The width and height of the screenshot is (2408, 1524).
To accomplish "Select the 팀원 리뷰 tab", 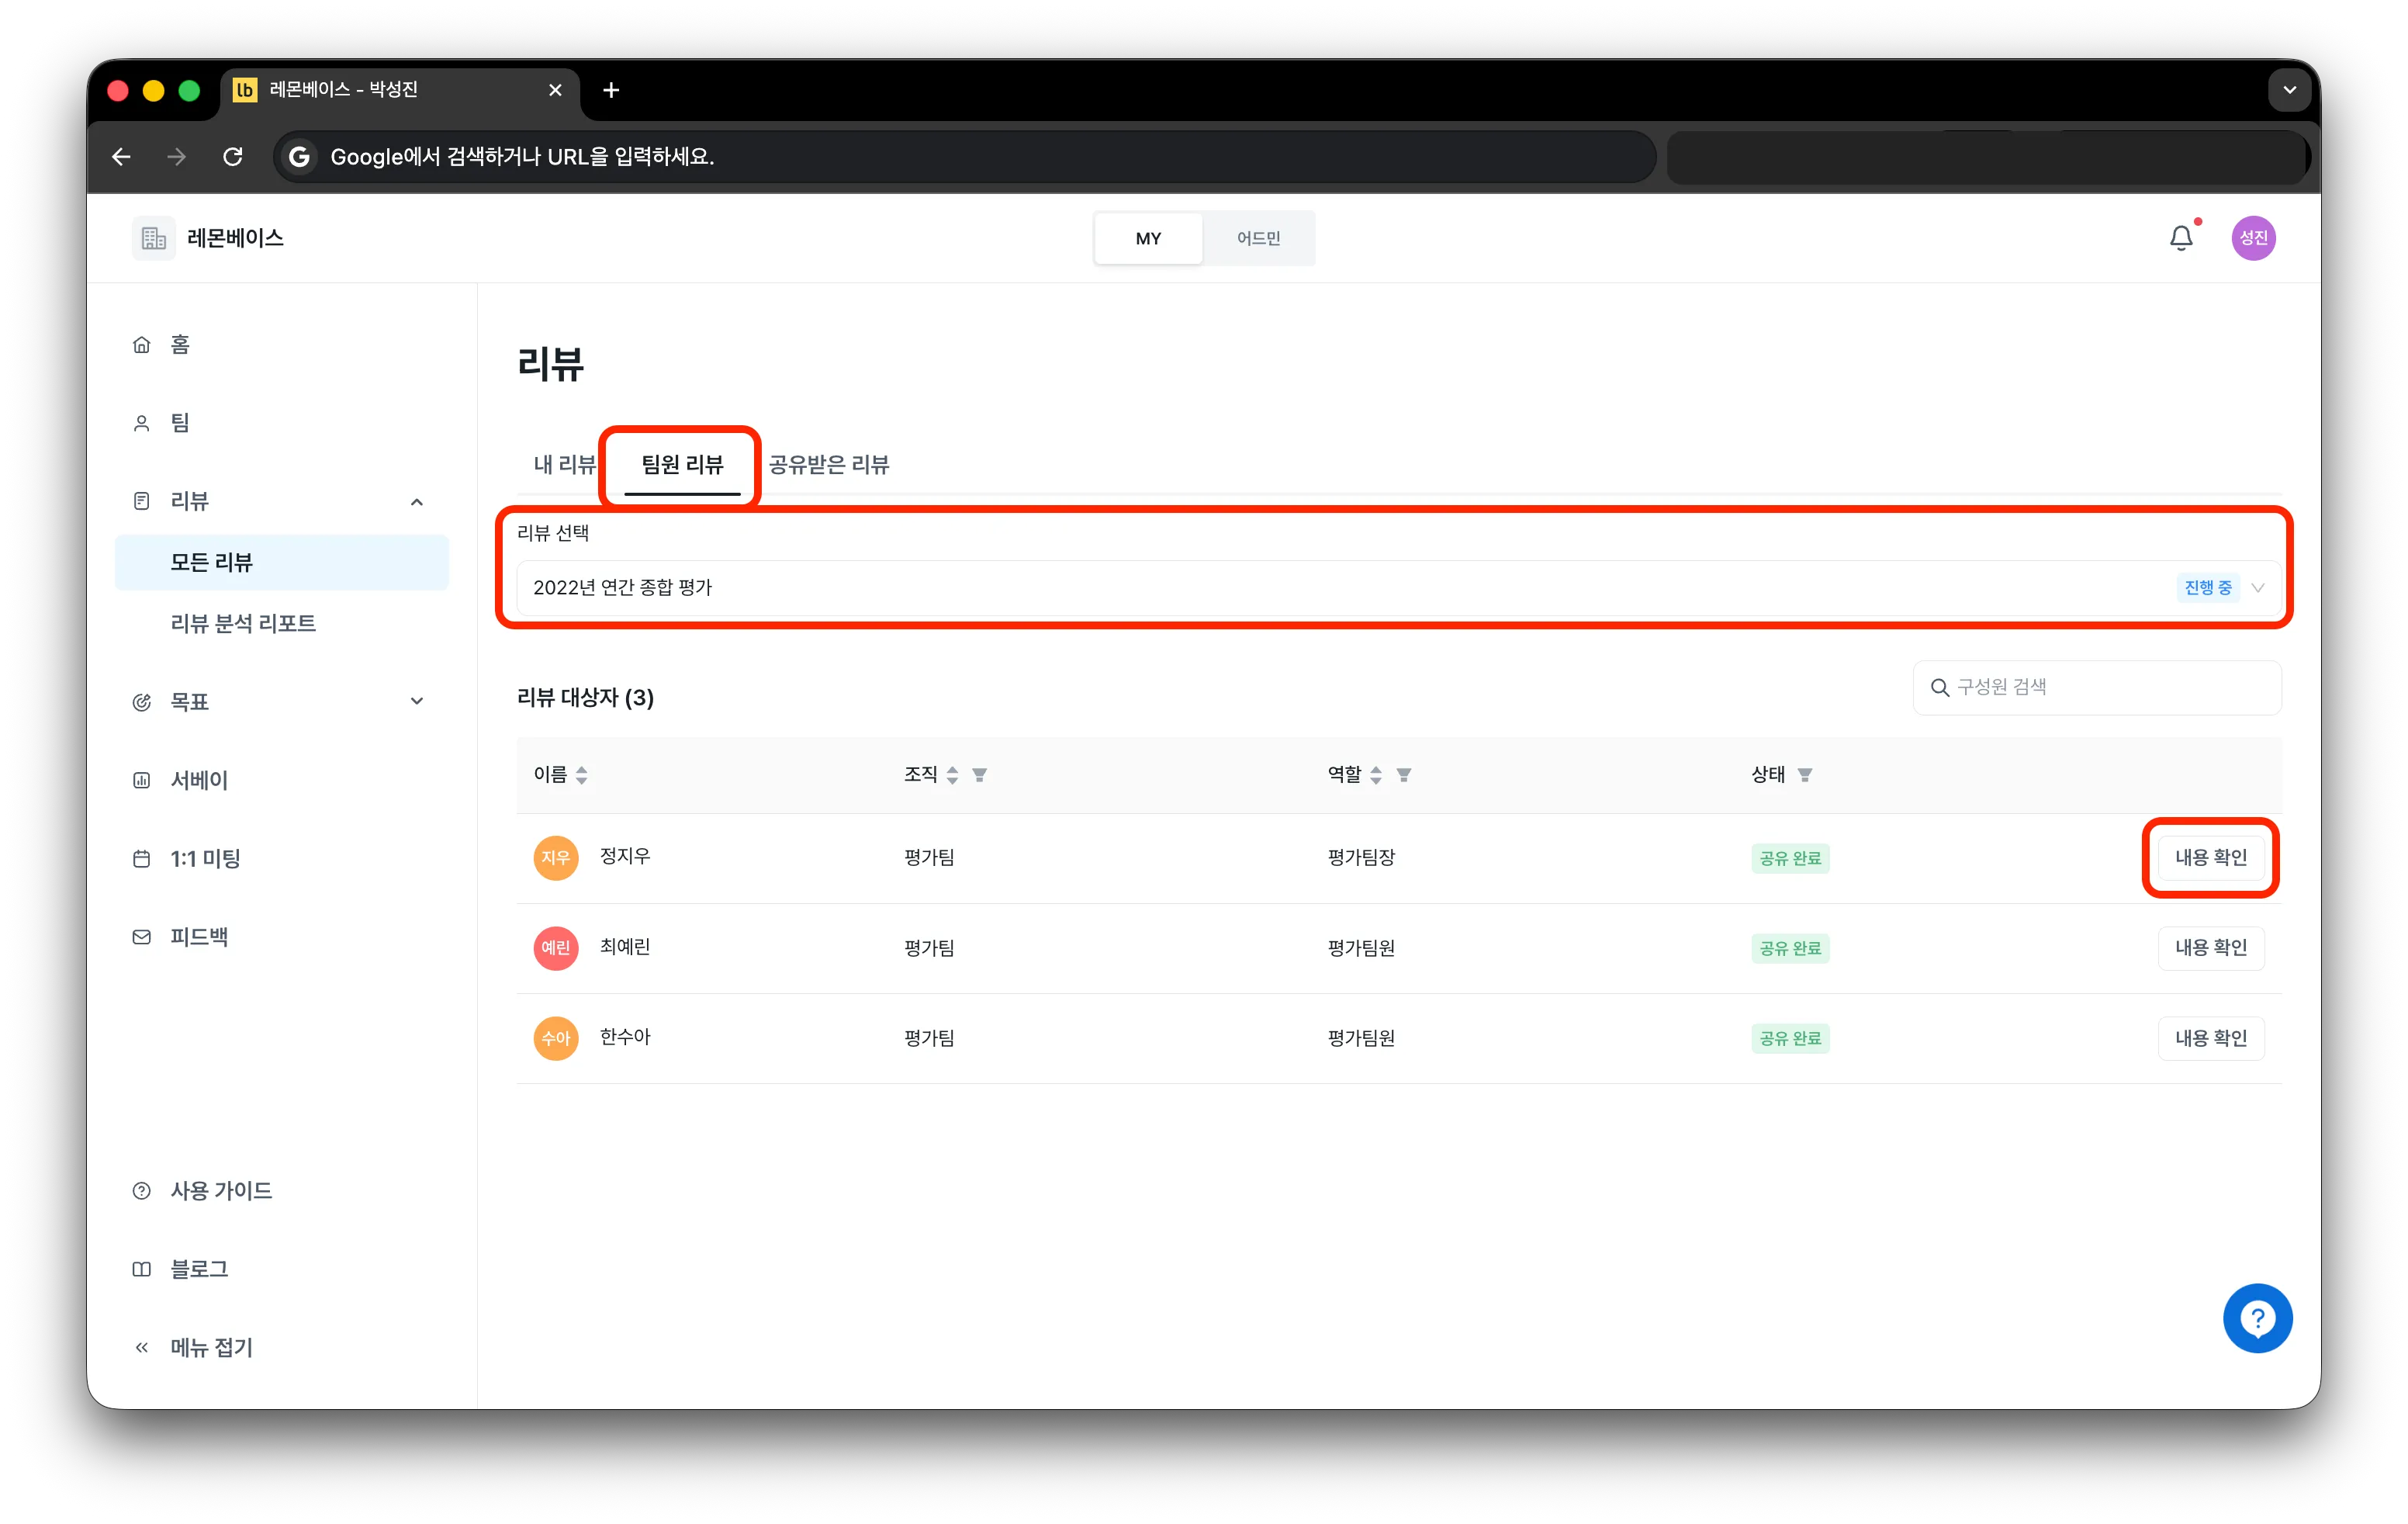I will pos(682,465).
